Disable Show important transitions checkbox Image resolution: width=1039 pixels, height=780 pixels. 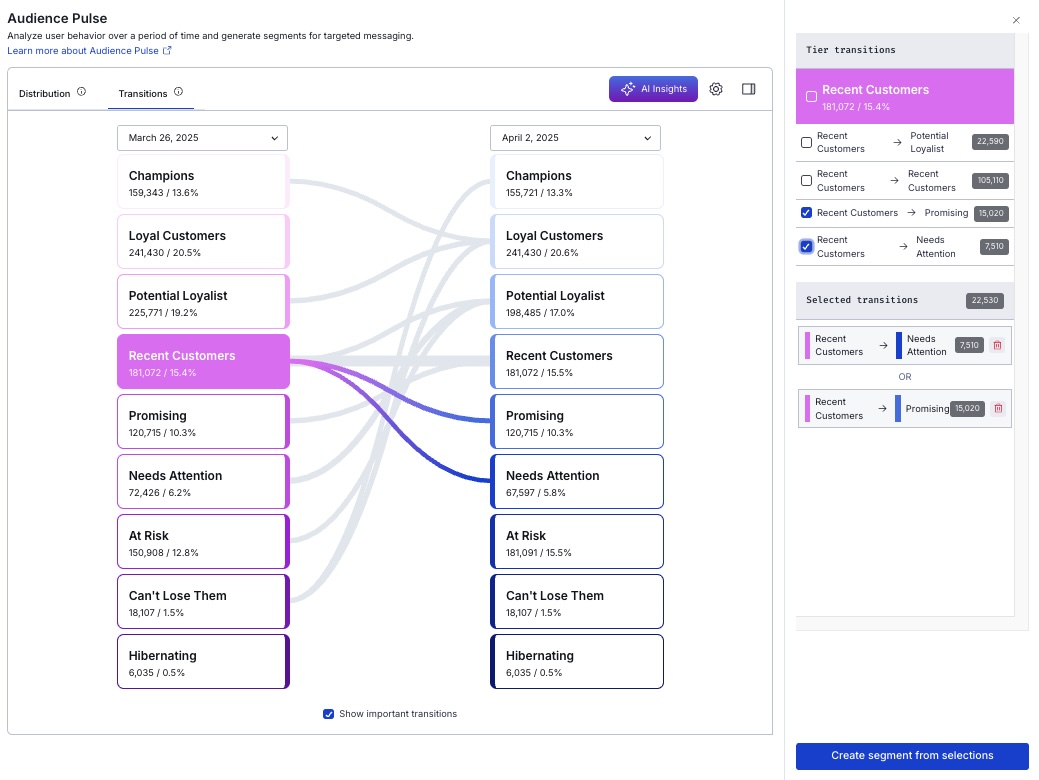click(329, 714)
